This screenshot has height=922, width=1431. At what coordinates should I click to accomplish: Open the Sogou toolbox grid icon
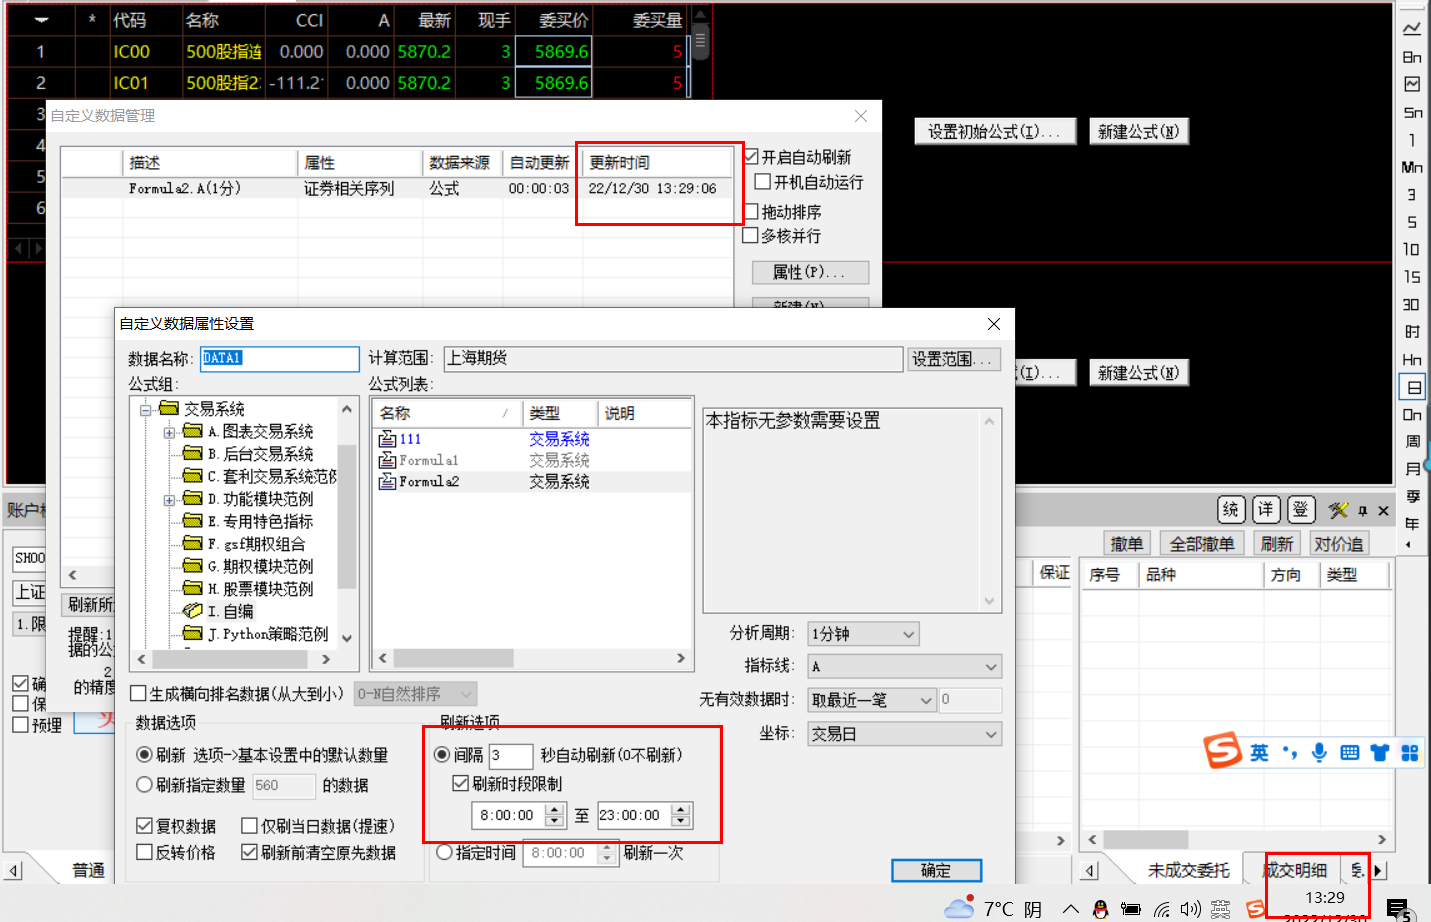pyautogui.click(x=1410, y=752)
